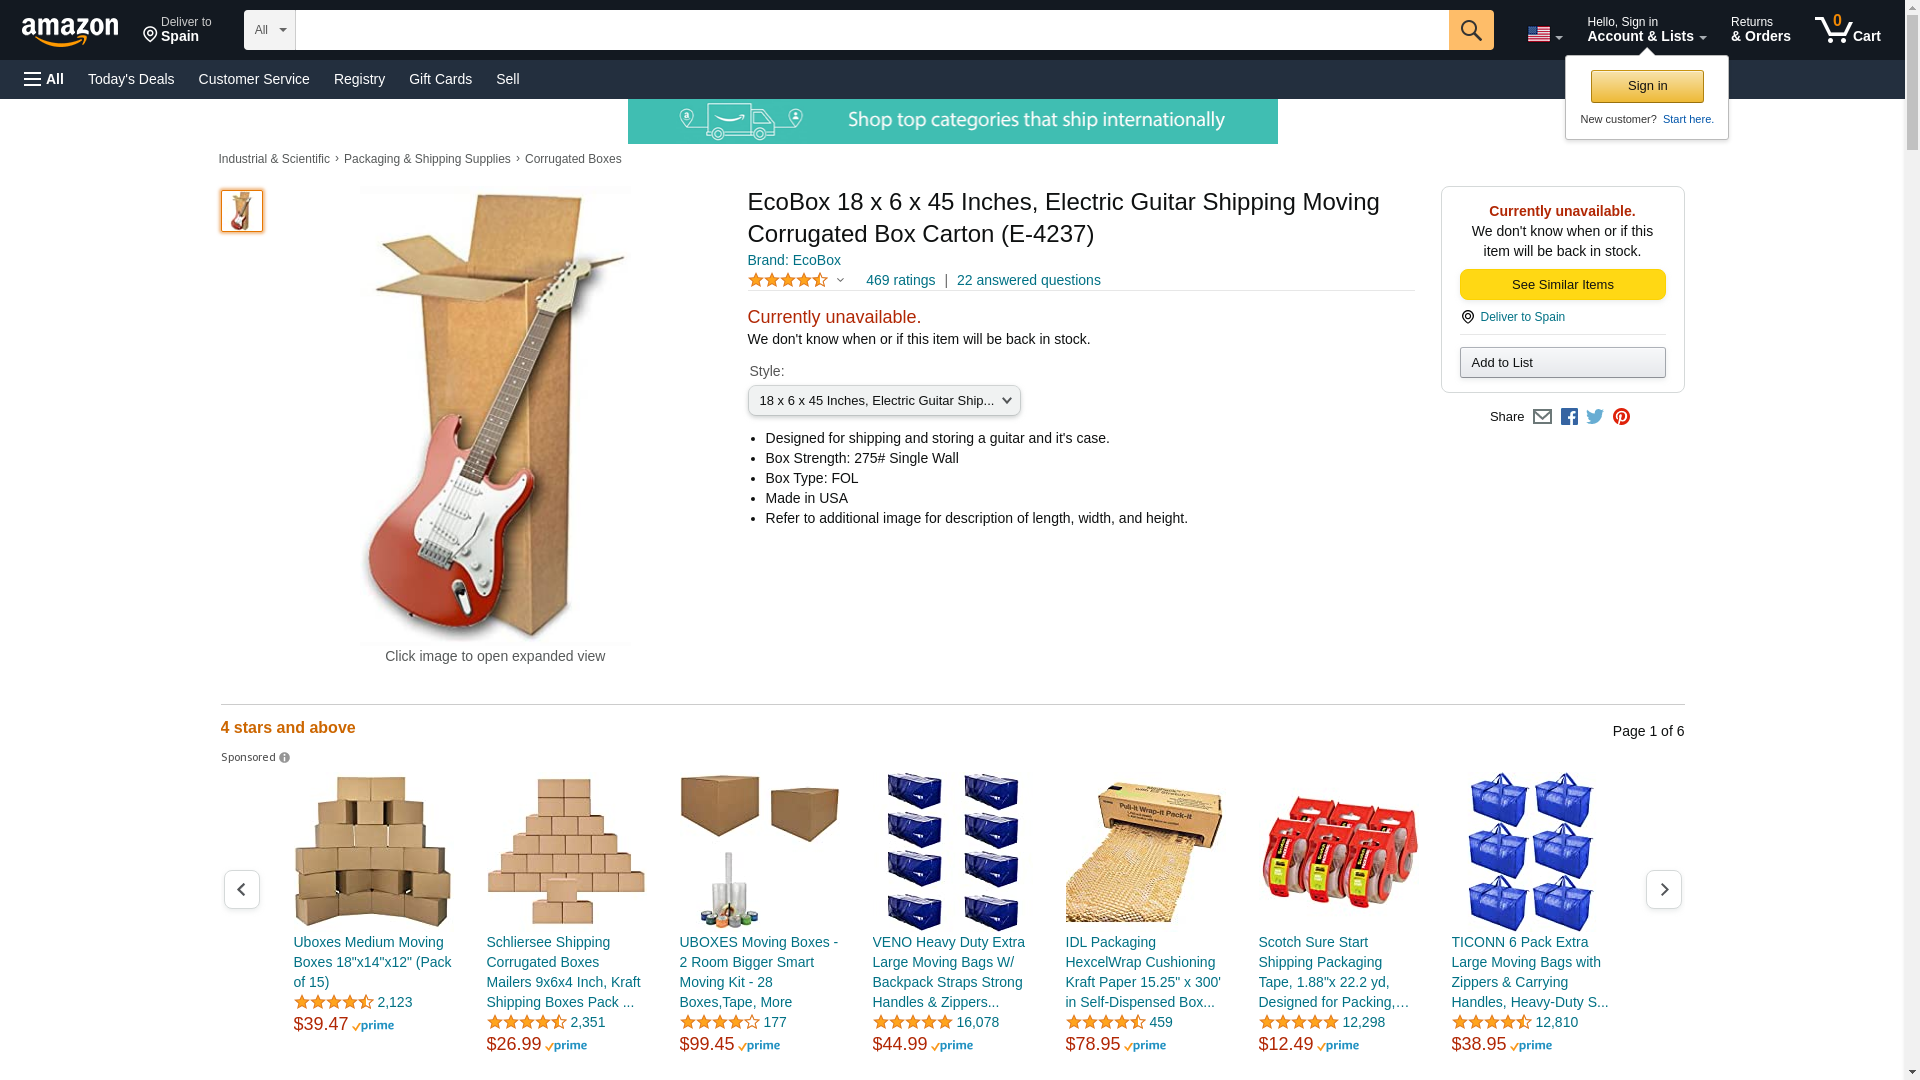This screenshot has height=1080, width=1920.
Task: Open the Amazon logo homepage
Action: (x=70, y=31)
